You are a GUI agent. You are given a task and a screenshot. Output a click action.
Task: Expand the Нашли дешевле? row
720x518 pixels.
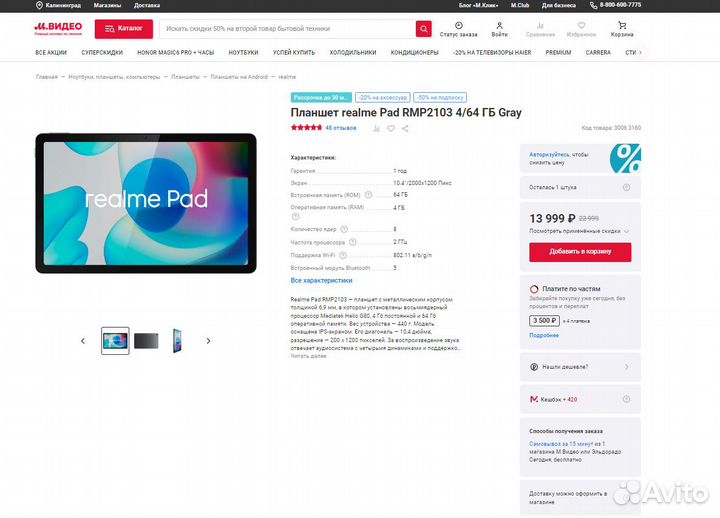tap(578, 368)
